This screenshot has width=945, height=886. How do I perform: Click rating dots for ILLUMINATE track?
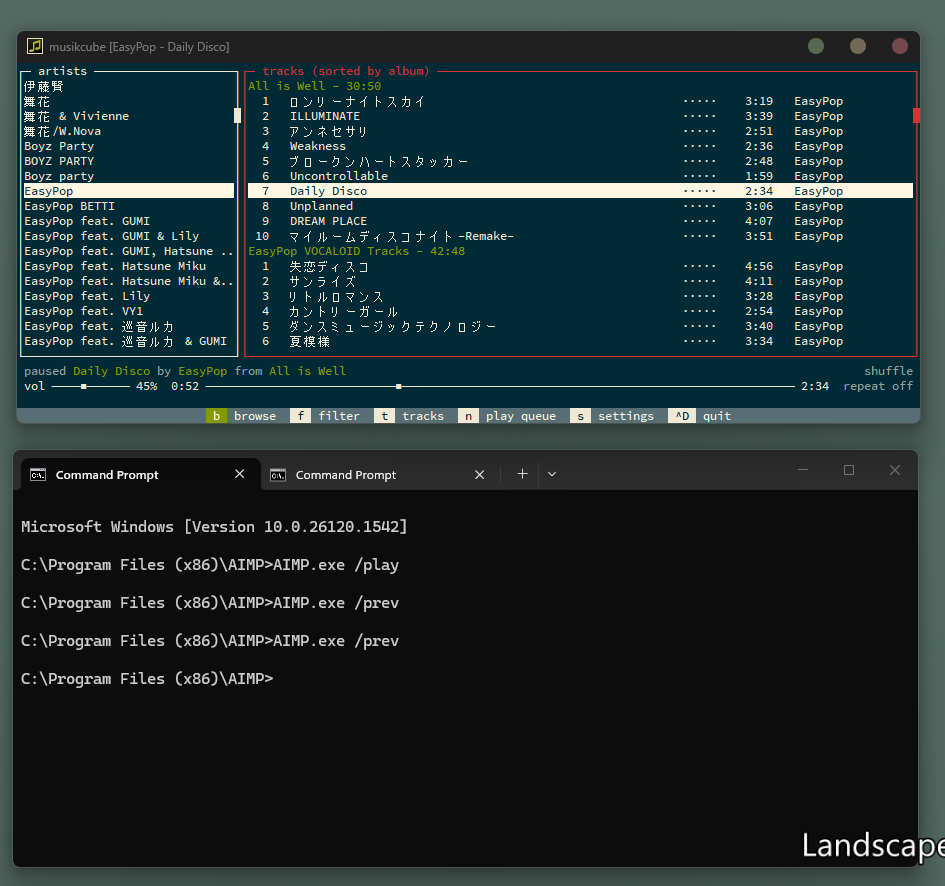pos(700,116)
